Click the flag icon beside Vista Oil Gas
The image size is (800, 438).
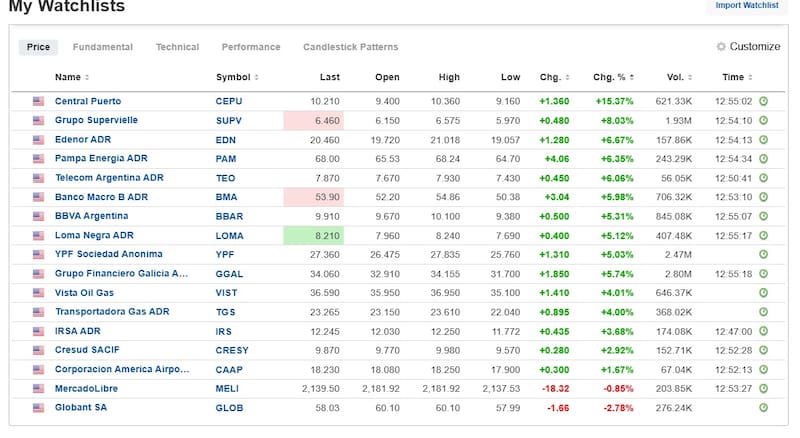point(39,292)
